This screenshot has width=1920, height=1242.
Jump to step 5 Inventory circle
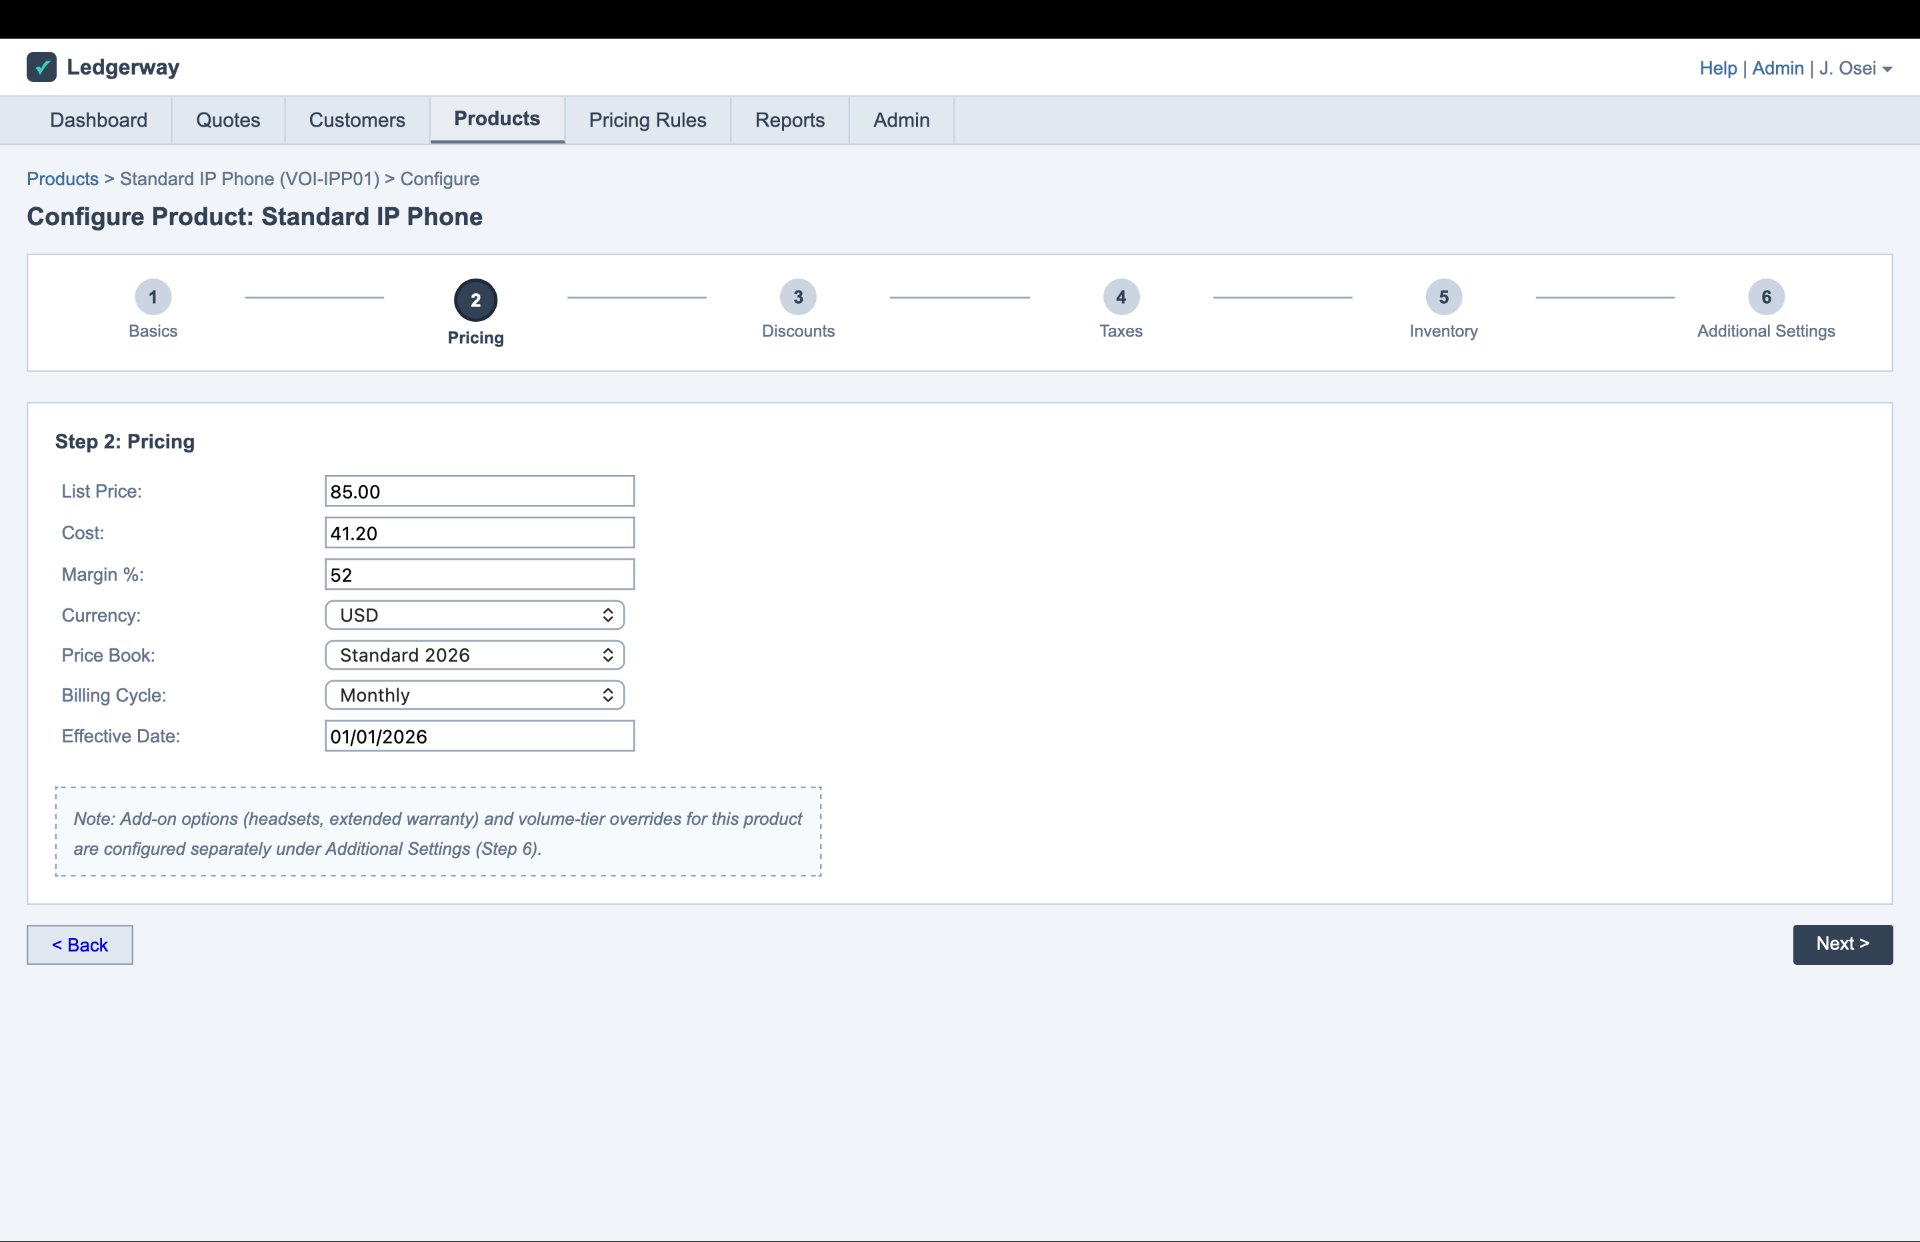click(1444, 297)
